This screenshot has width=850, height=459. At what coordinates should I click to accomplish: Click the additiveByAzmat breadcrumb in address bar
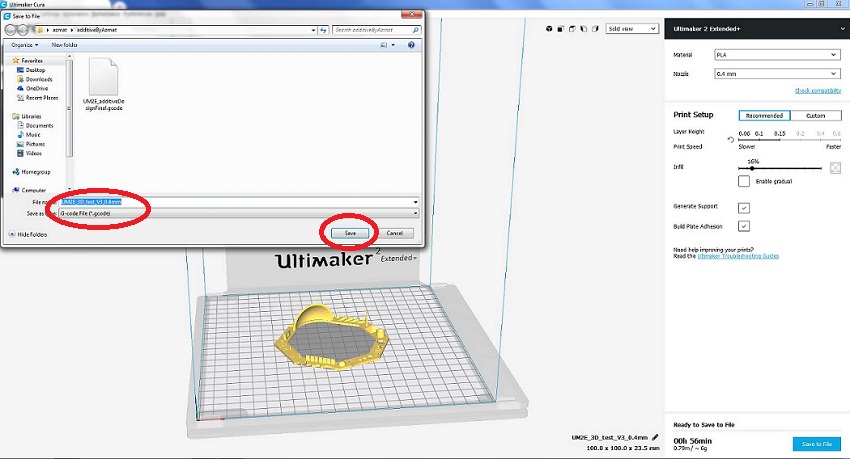click(x=96, y=30)
